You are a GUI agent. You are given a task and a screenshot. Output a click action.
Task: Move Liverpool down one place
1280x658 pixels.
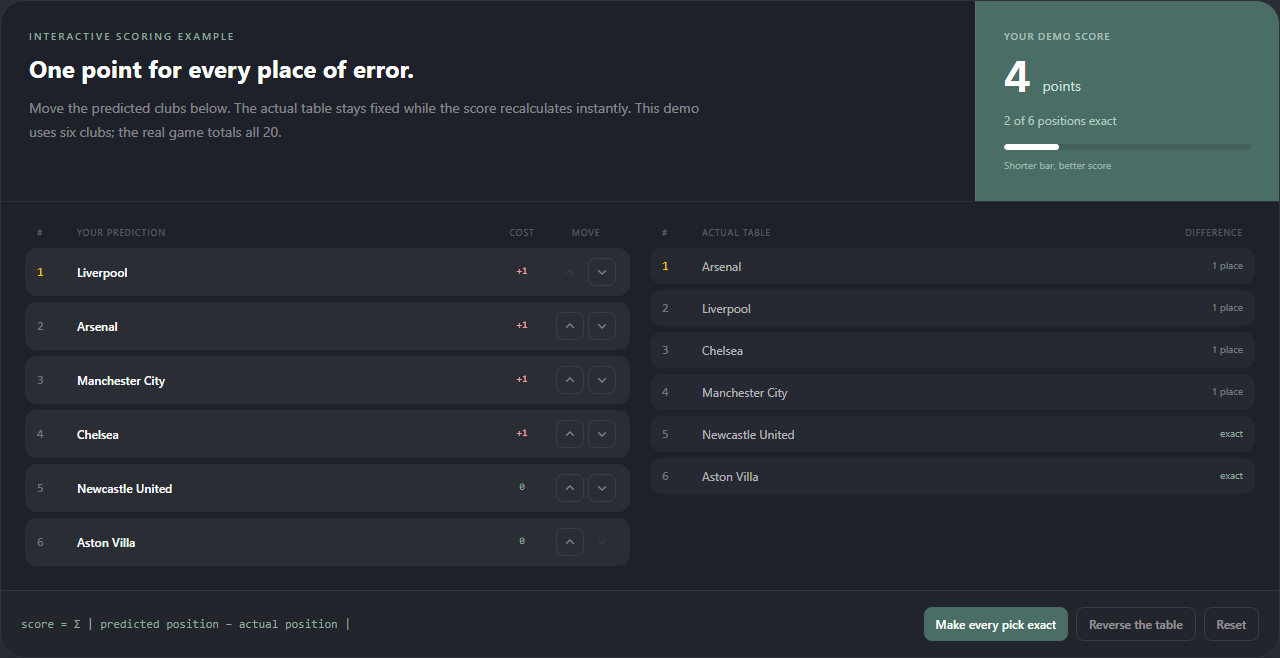[601, 272]
